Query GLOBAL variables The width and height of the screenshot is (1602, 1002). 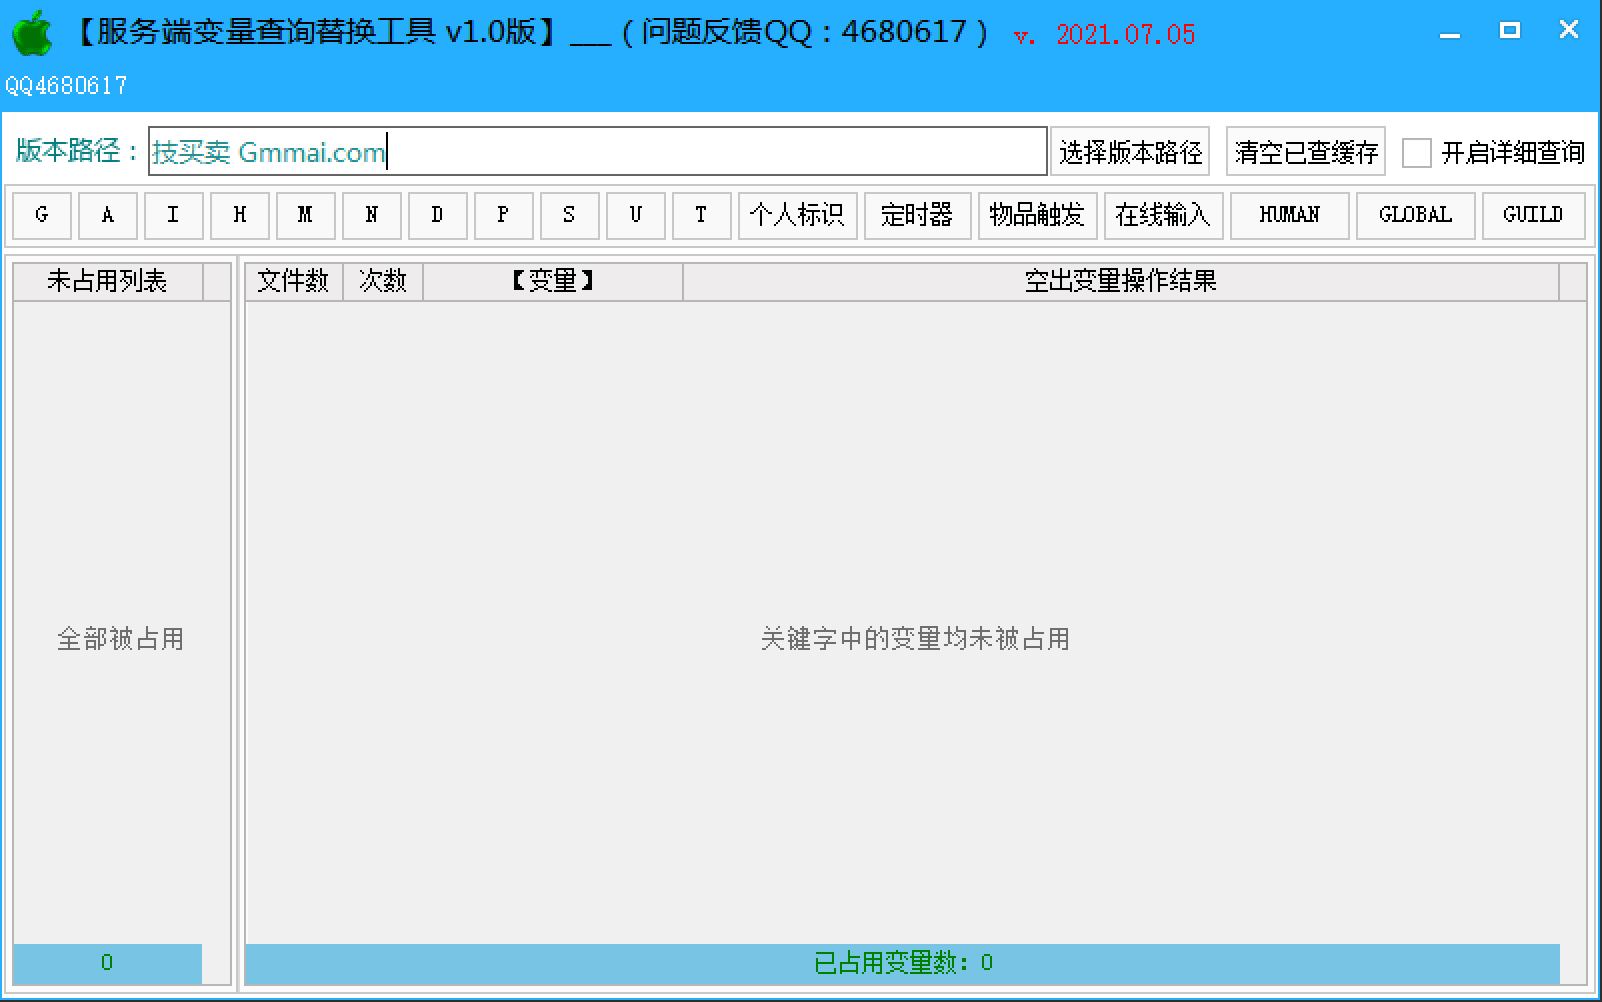click(1416, 215)
